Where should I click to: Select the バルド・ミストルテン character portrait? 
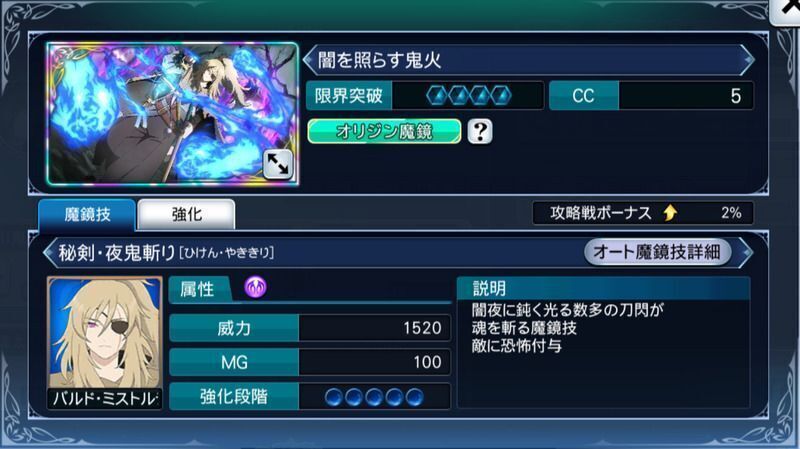[105, 342]
